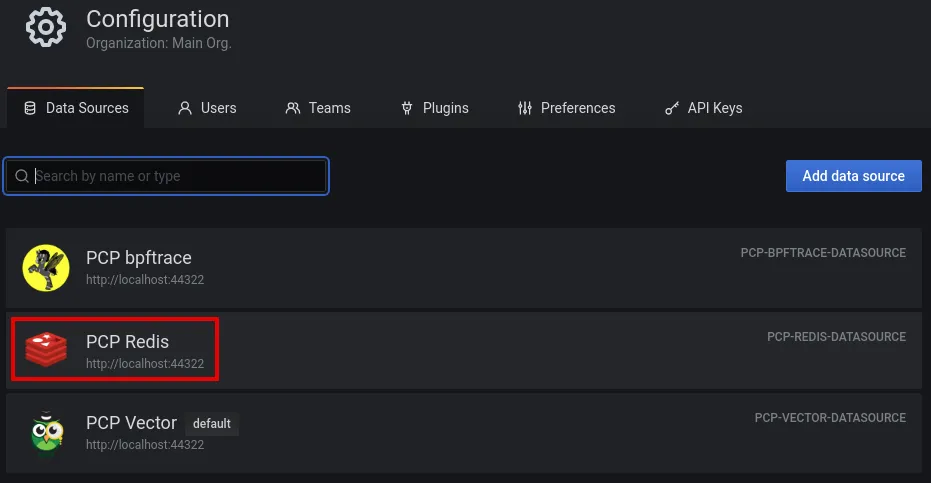Click the Configuration gear icon
Image resolution: width=931 pixels, height=483 pixels.
point(45,28)
